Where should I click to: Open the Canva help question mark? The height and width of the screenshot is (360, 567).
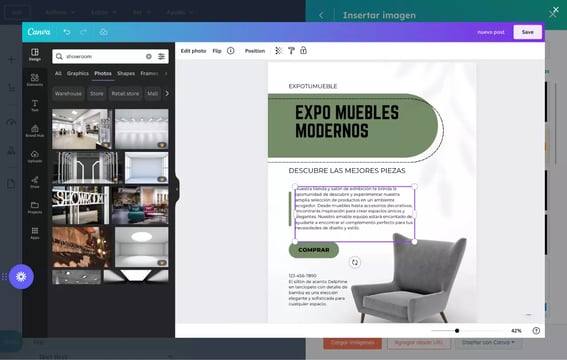point(536,330)
